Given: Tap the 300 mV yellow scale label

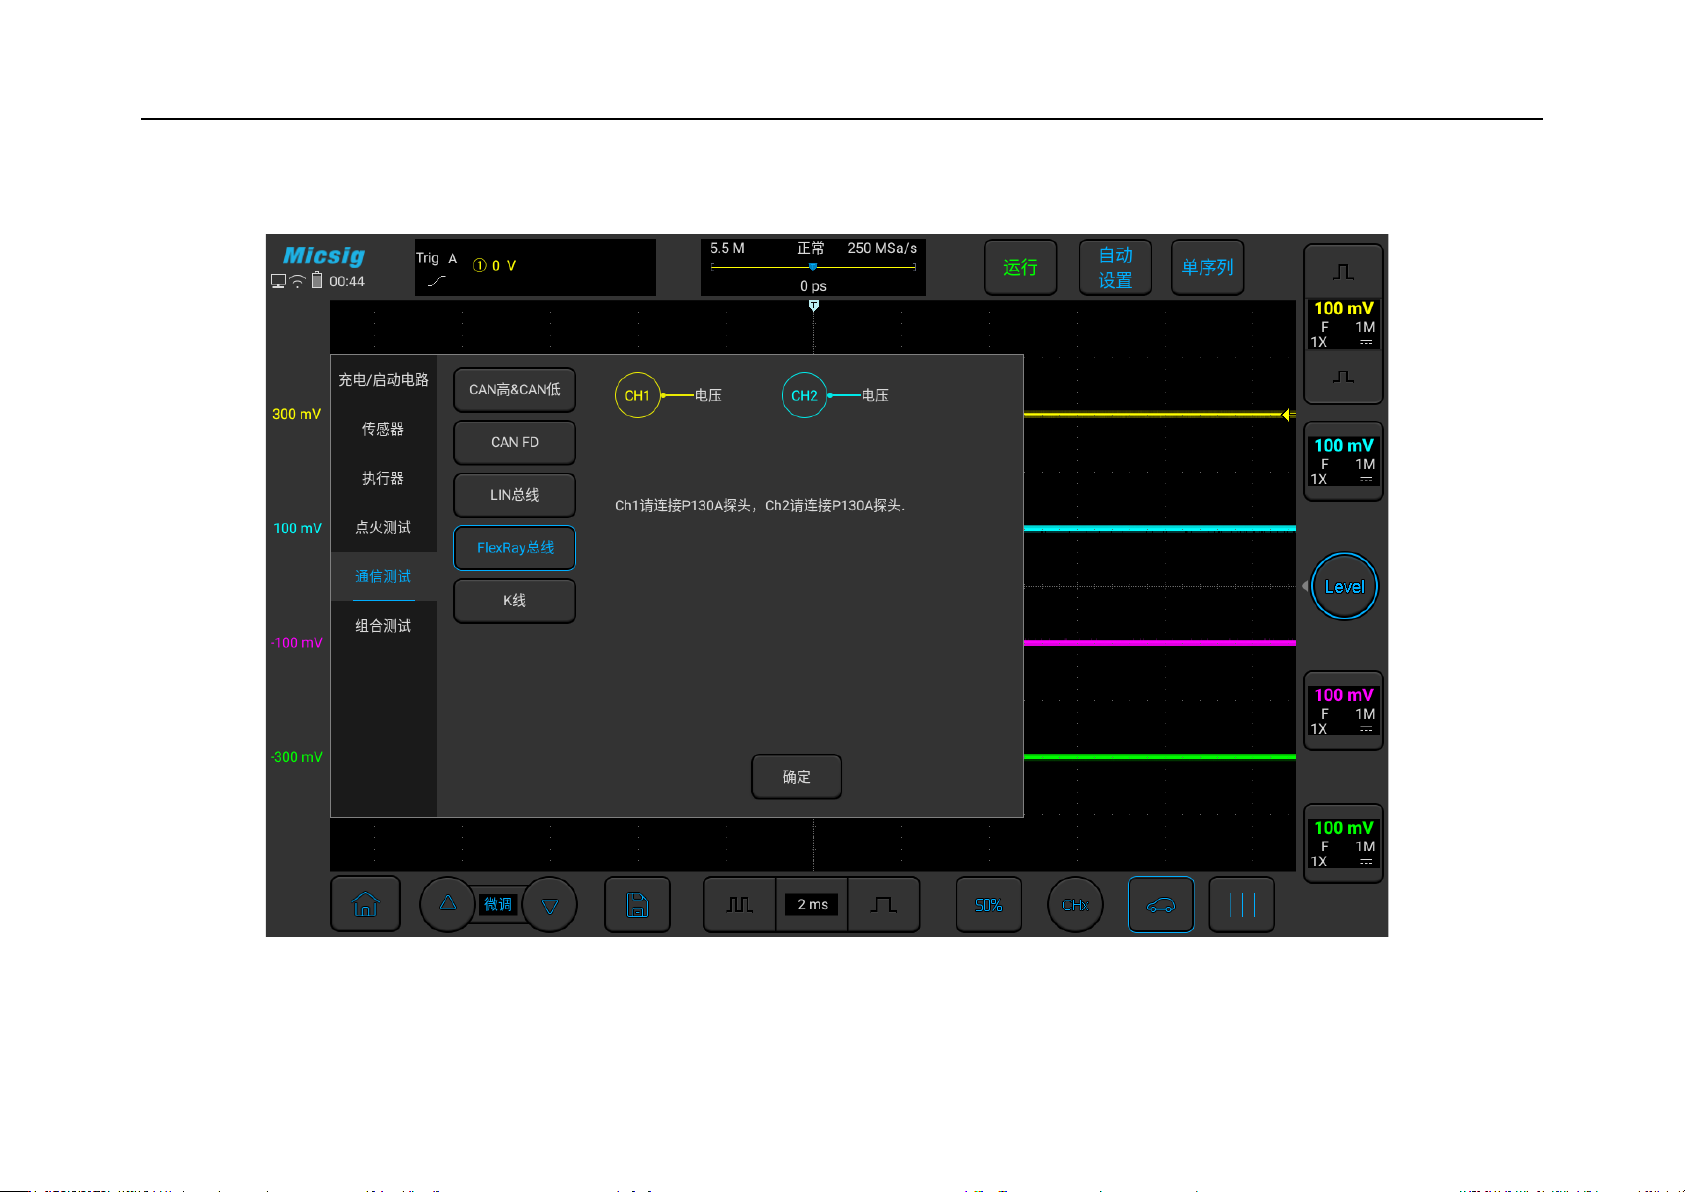Looking at the screenshot, I should (x=296, y=414).
